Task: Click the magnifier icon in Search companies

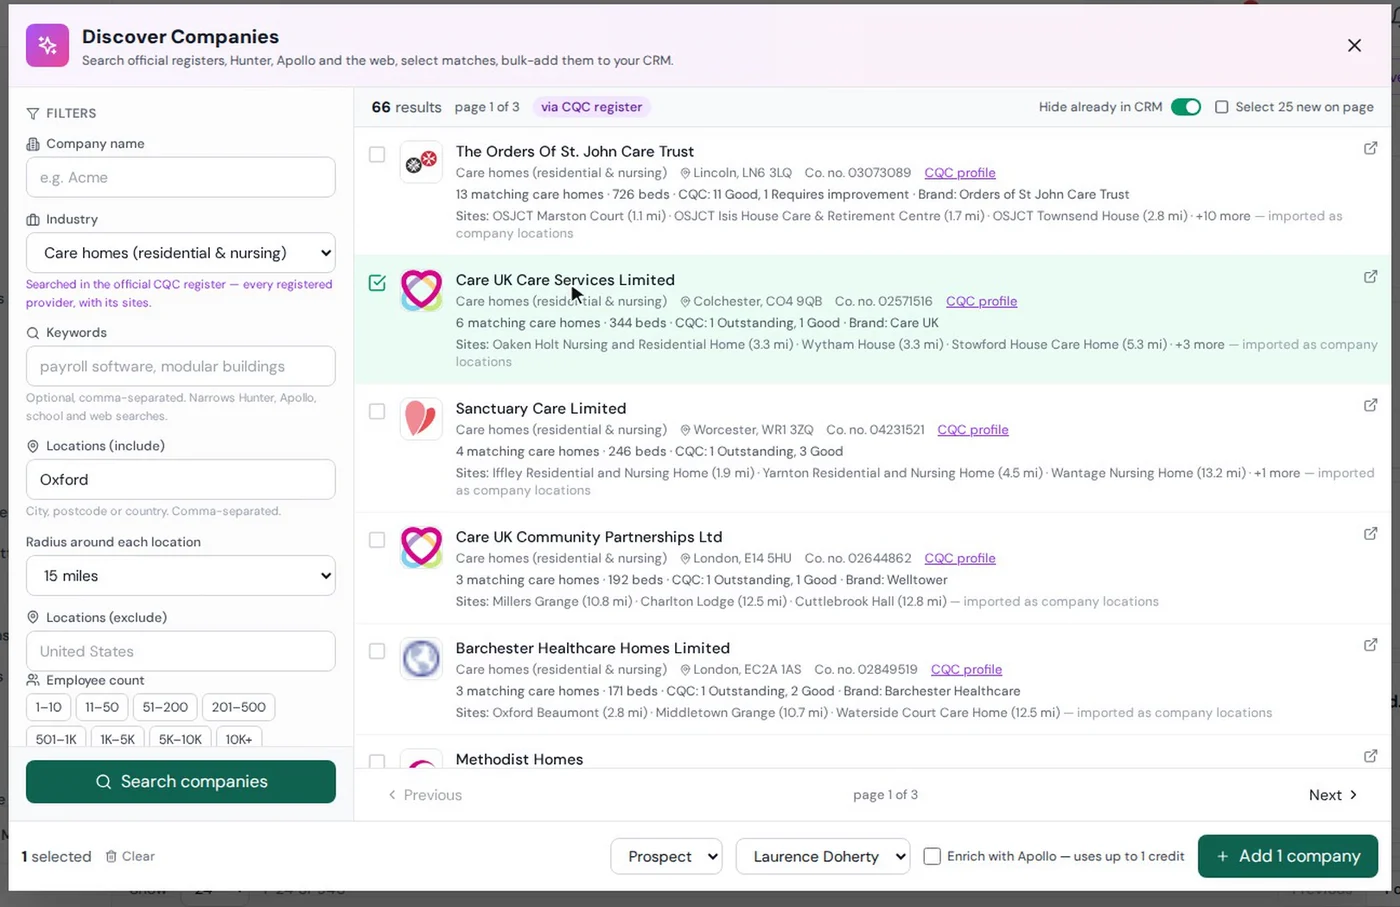Action: pos(103,782)
